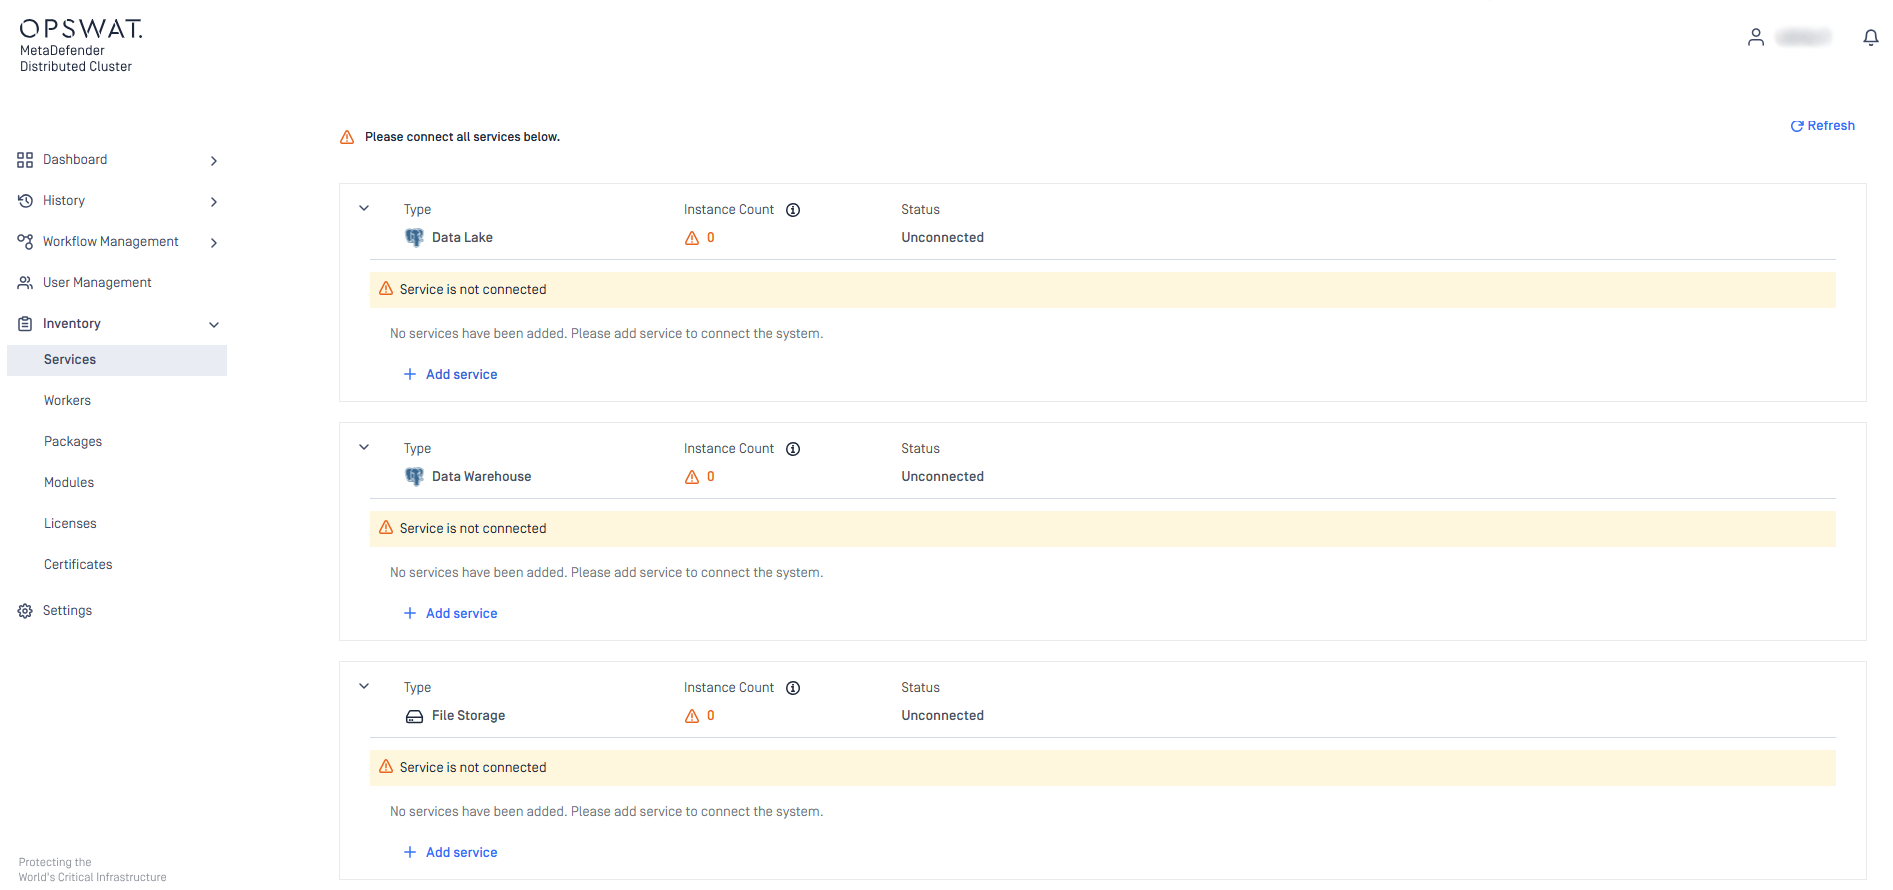Expand the History submenu arrow
1893x890 pixels.
click(214, 202)
